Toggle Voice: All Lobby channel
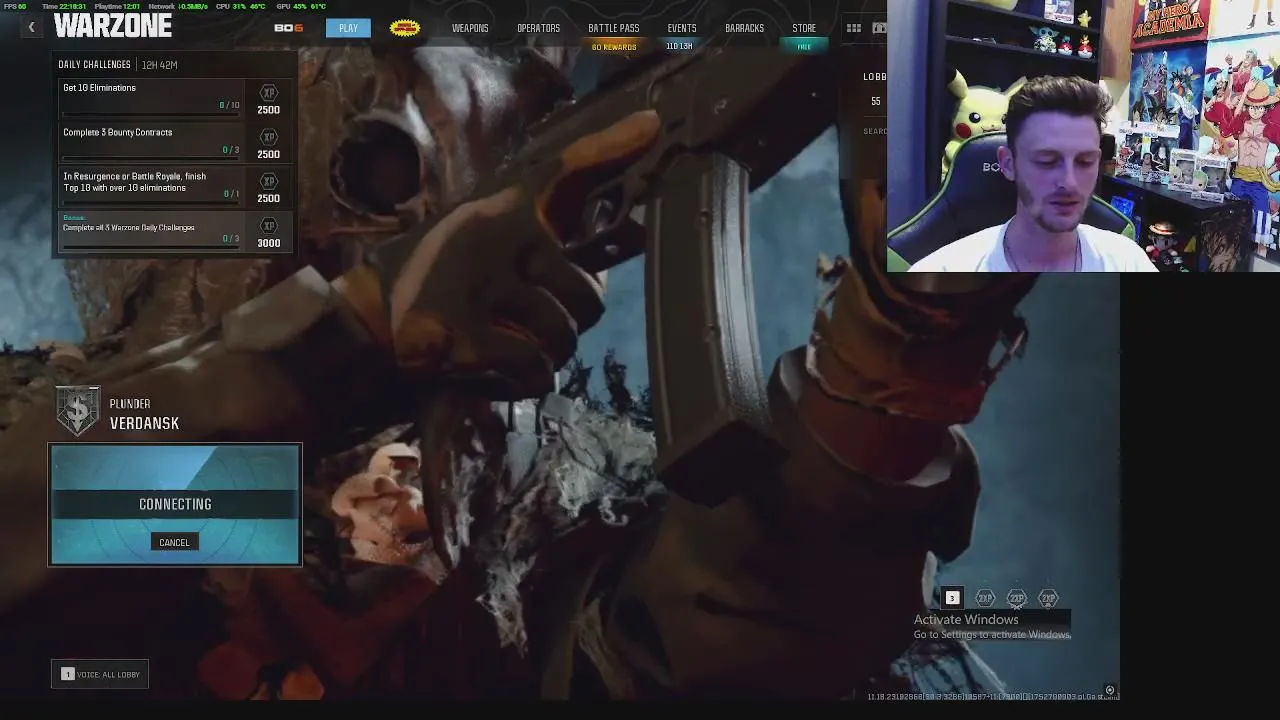 [100, 674]
